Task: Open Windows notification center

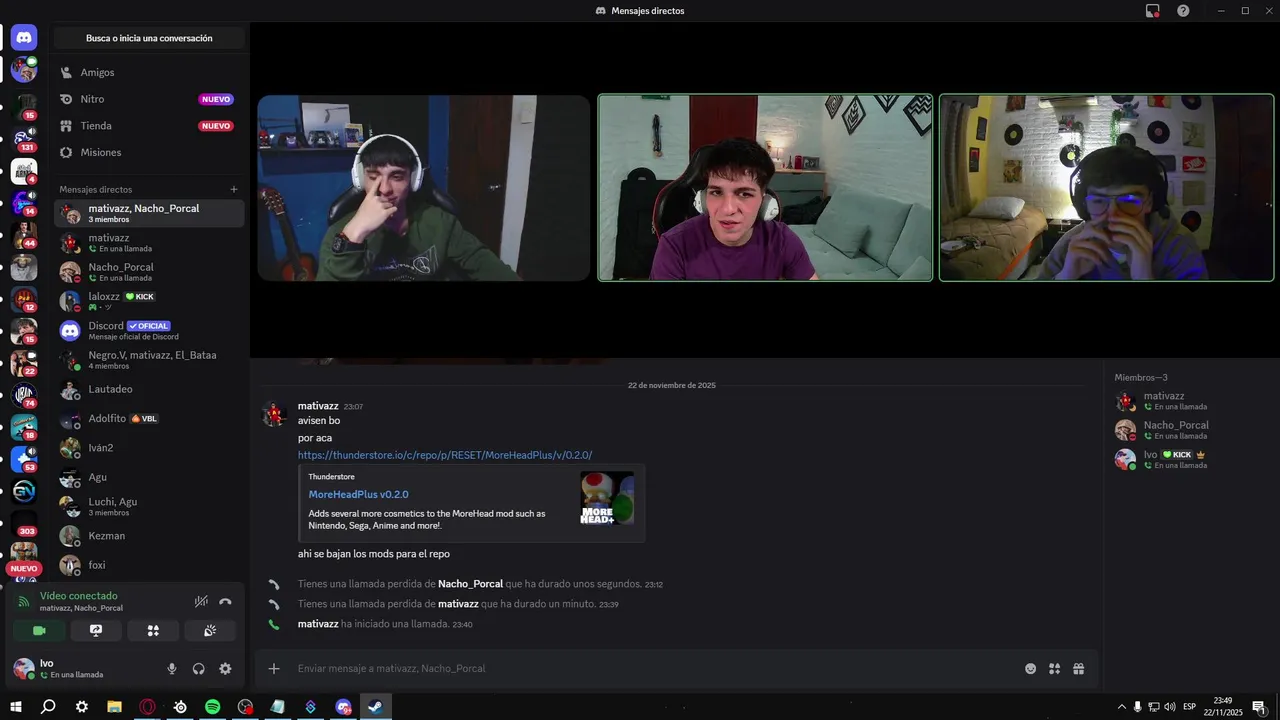Action: coord(1258,707)
